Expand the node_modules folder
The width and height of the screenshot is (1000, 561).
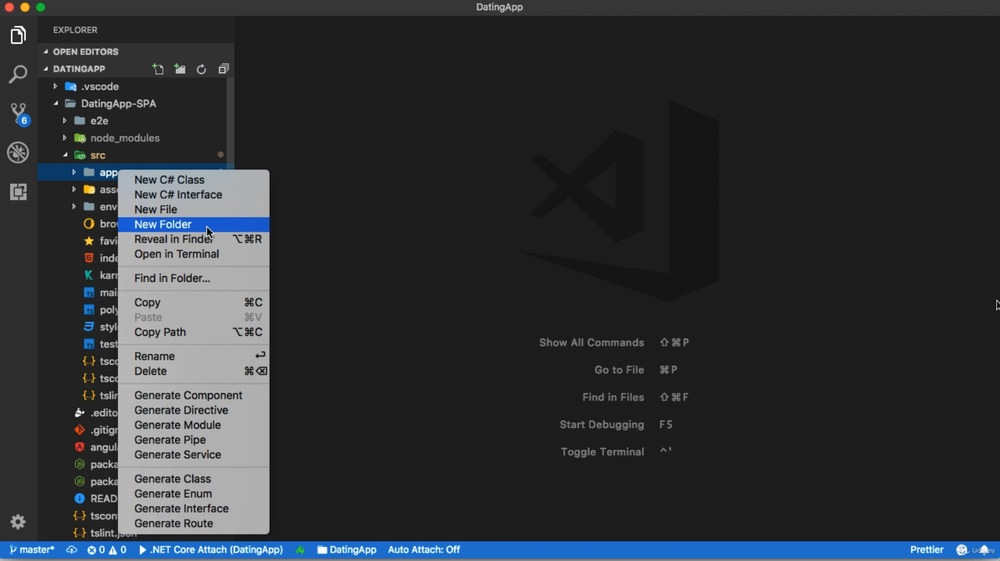pyautogui.click(x=64, y=138)
